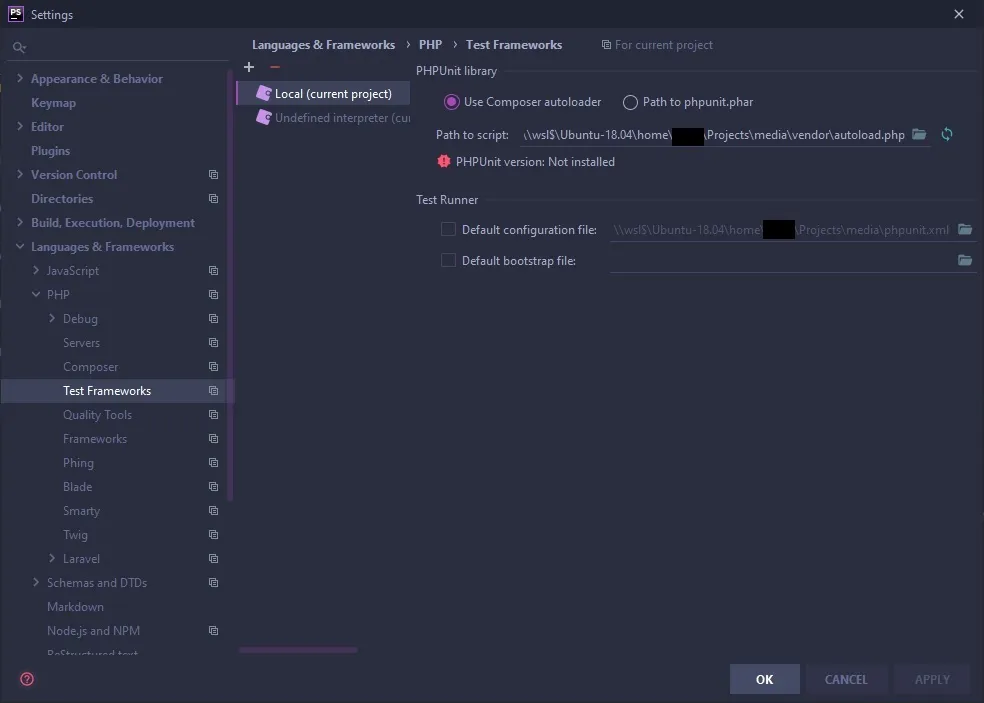This screenshot has height=703, width=984.
Task: Expand Version Control section
Action: pyautogui.click(x=19, y=174)
